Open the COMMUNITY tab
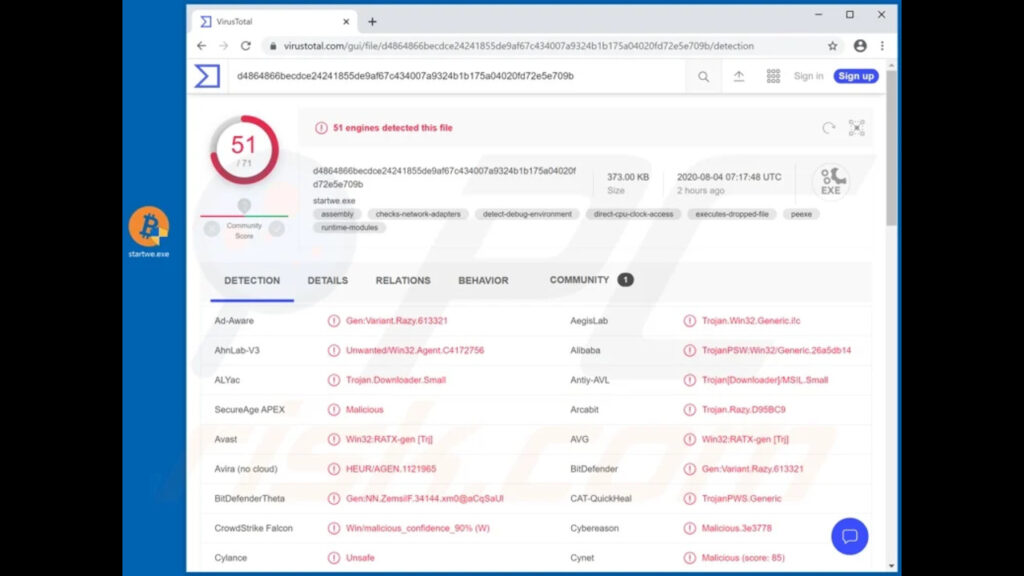 coord(590,280)
